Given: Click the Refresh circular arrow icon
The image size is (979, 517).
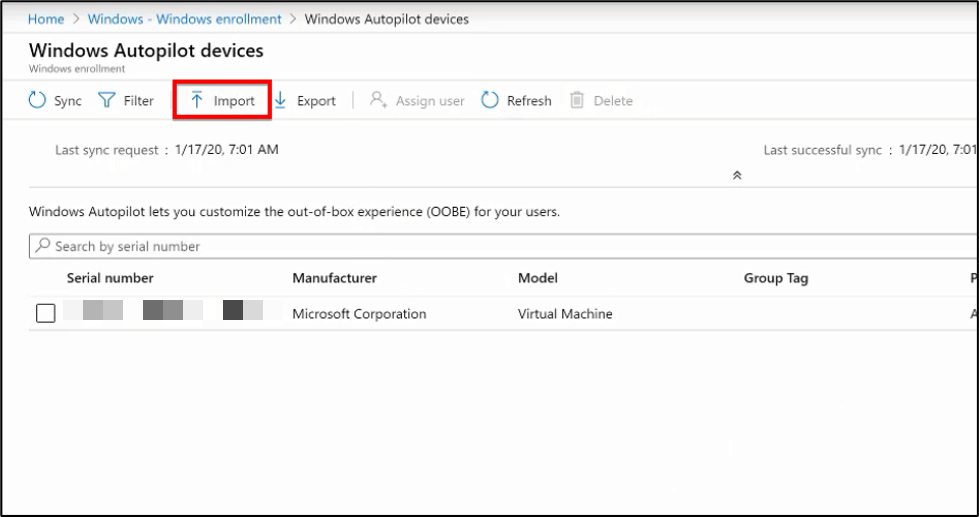Looking at the screenshot, I should click(x=490, y=100).
